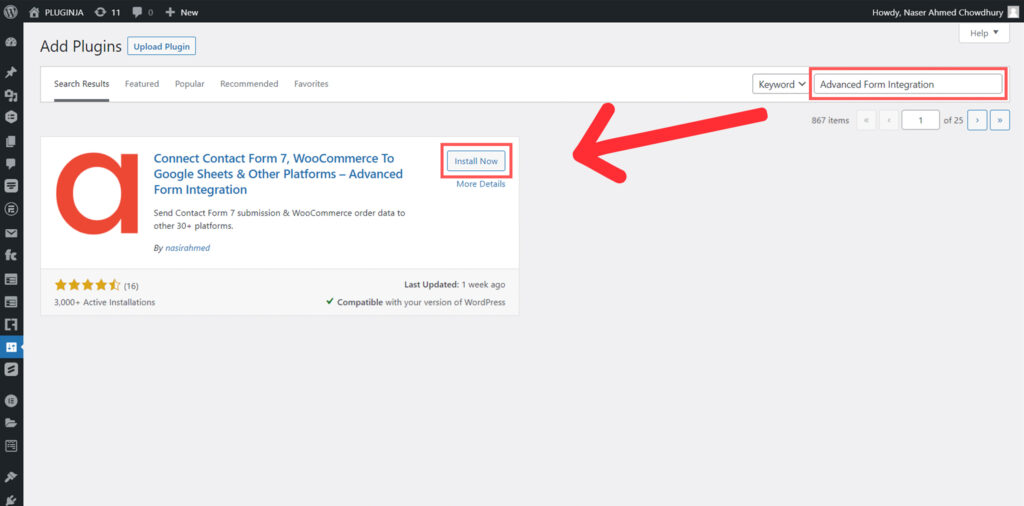The height and width of the screenshot is (506, 1024).
Task: Click the hexagon icon in the sidebar
Action: click(x=10, y=118)
